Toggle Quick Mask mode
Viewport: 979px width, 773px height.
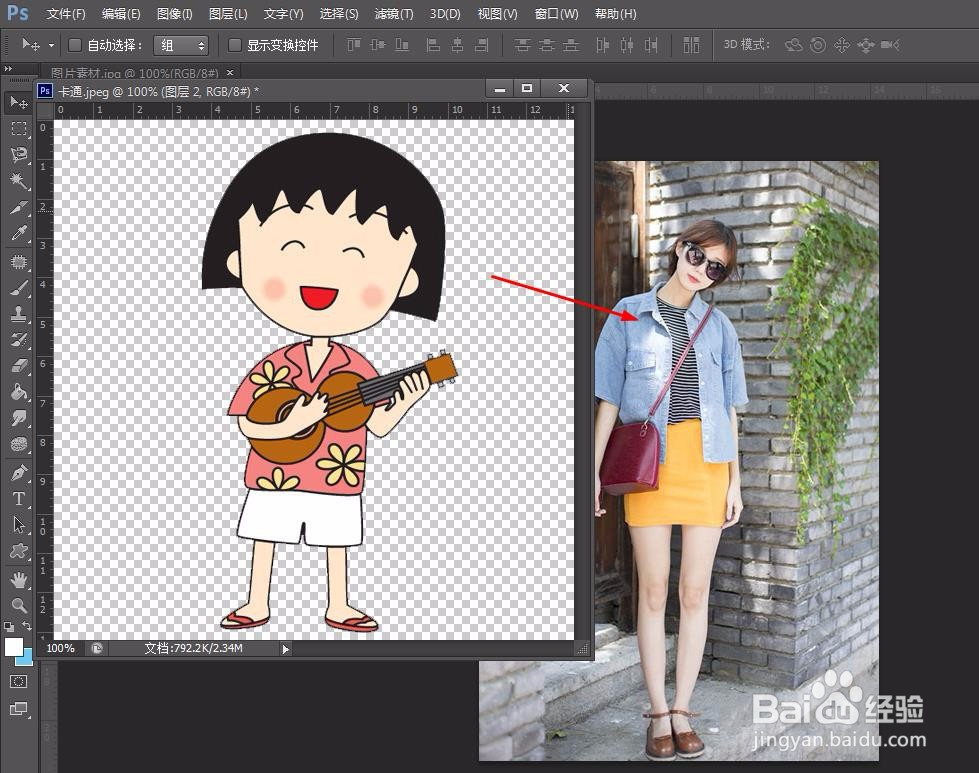tap(19, 681)
